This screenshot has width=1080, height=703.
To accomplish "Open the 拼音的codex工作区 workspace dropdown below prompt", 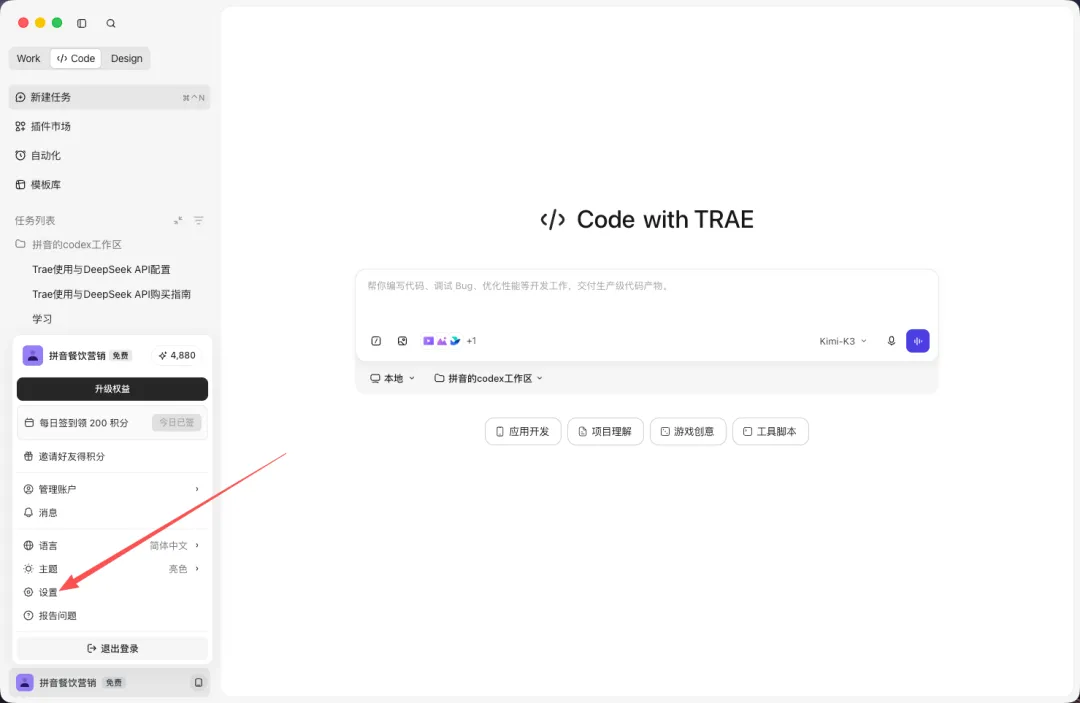I will (488, 378).
